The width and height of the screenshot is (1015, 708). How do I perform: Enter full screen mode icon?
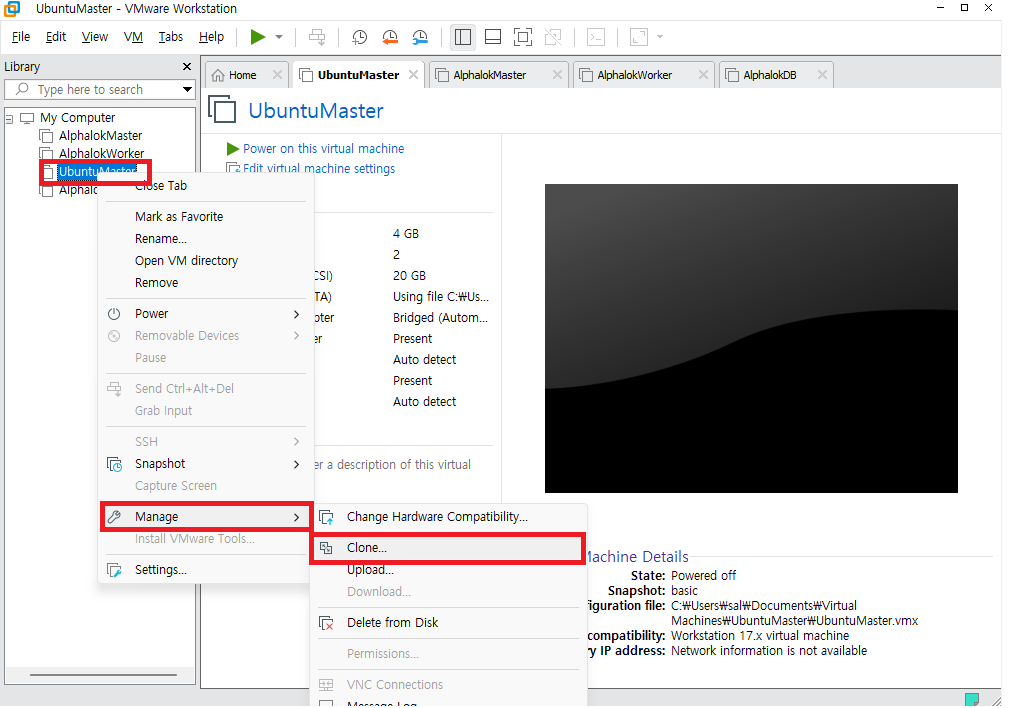point(522,37)
